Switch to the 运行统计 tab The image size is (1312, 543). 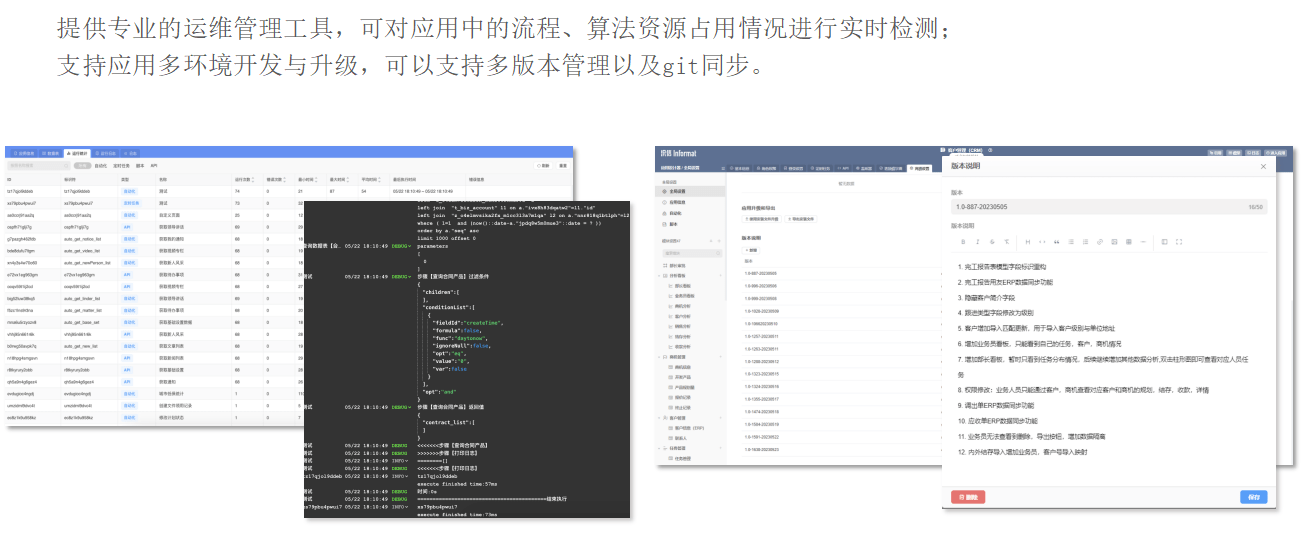pos(77,153)
